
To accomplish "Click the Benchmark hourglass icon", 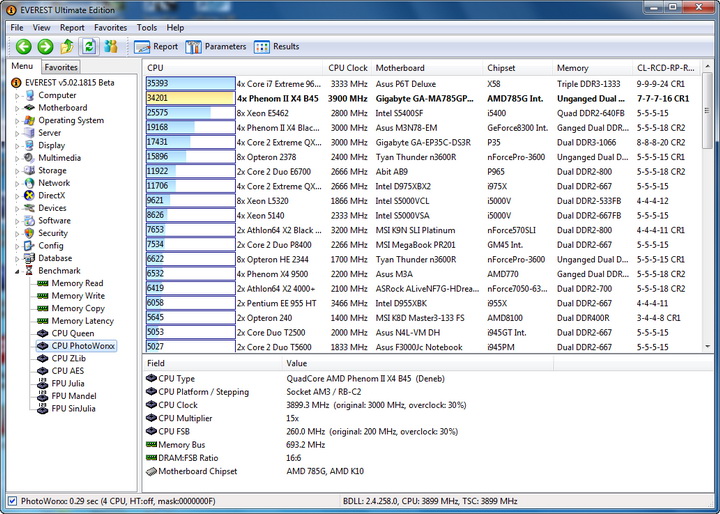I will click(30, 271).
